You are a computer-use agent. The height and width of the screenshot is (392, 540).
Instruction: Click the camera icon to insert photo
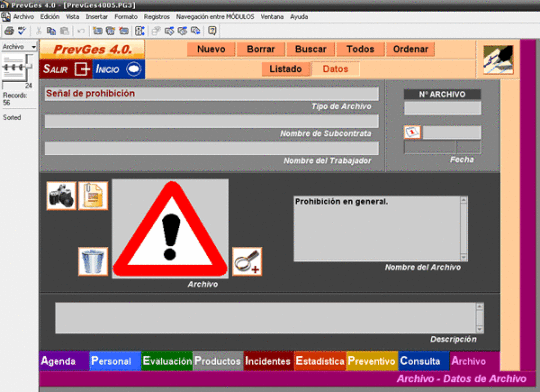click(61, 196)
